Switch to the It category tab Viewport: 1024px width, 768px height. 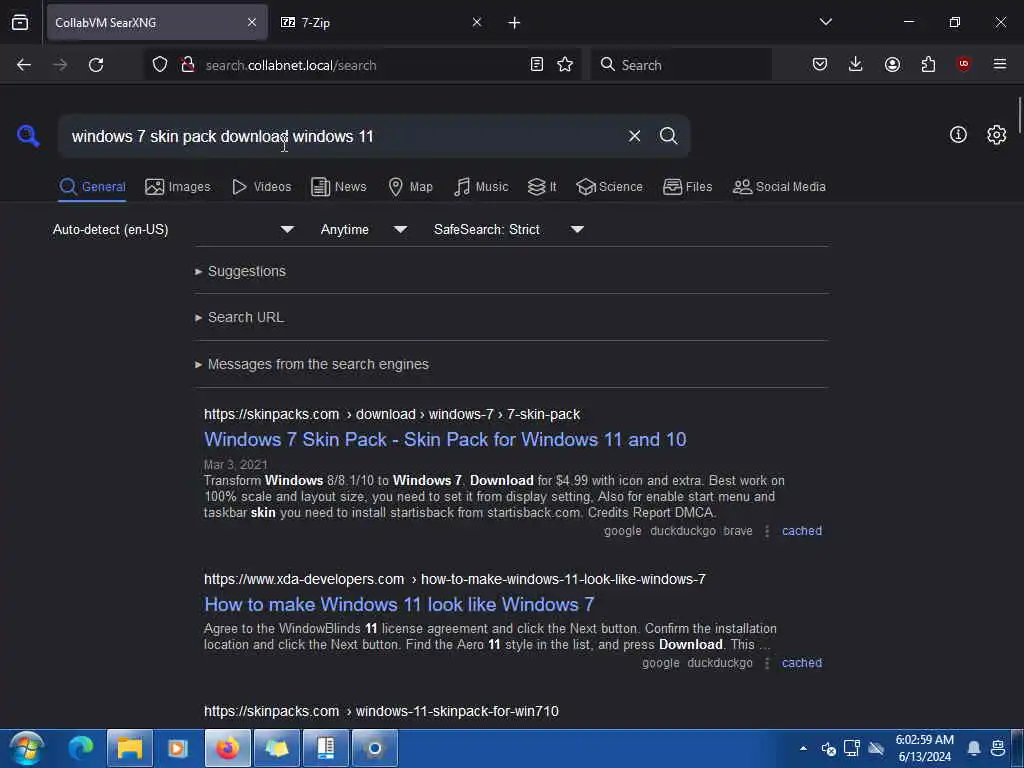(542, 187)
